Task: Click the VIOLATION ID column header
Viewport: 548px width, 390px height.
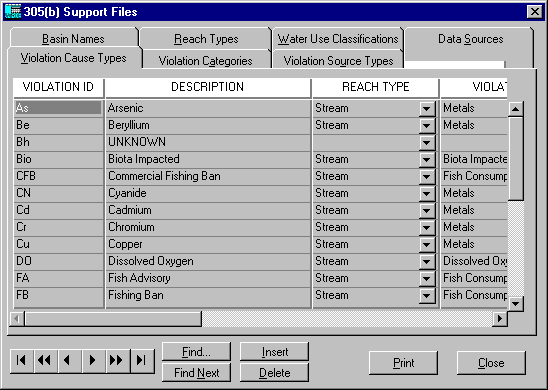Action: point(58,87)
